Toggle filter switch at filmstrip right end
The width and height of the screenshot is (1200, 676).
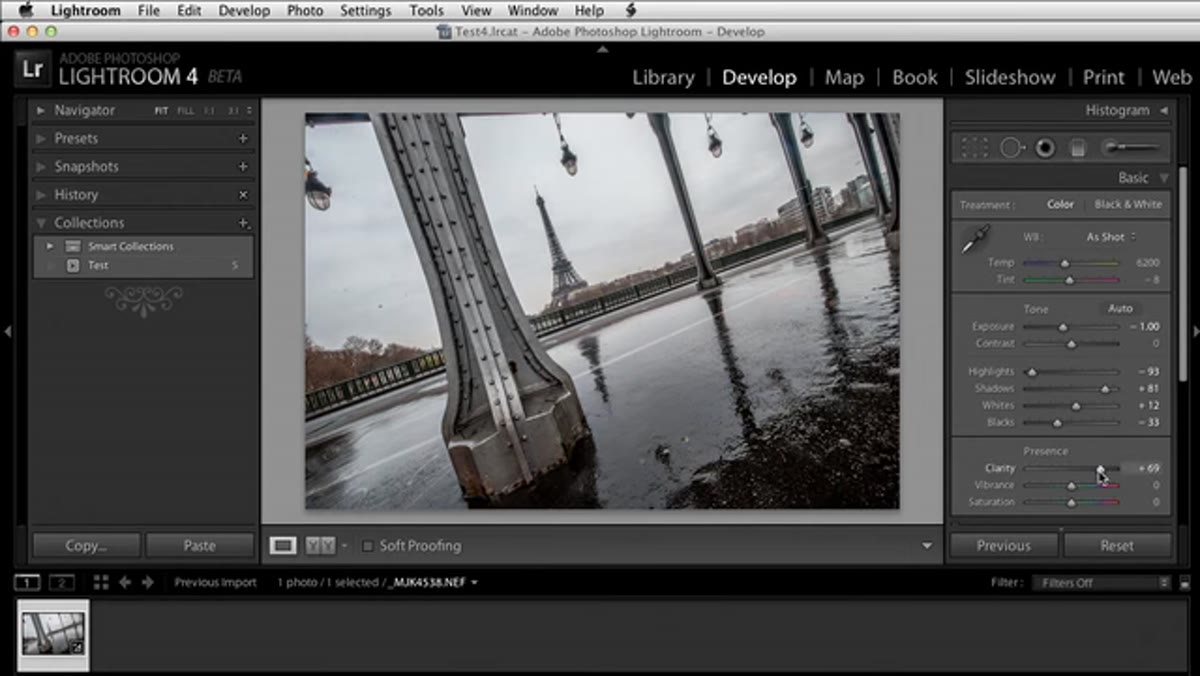point(1185,582)
